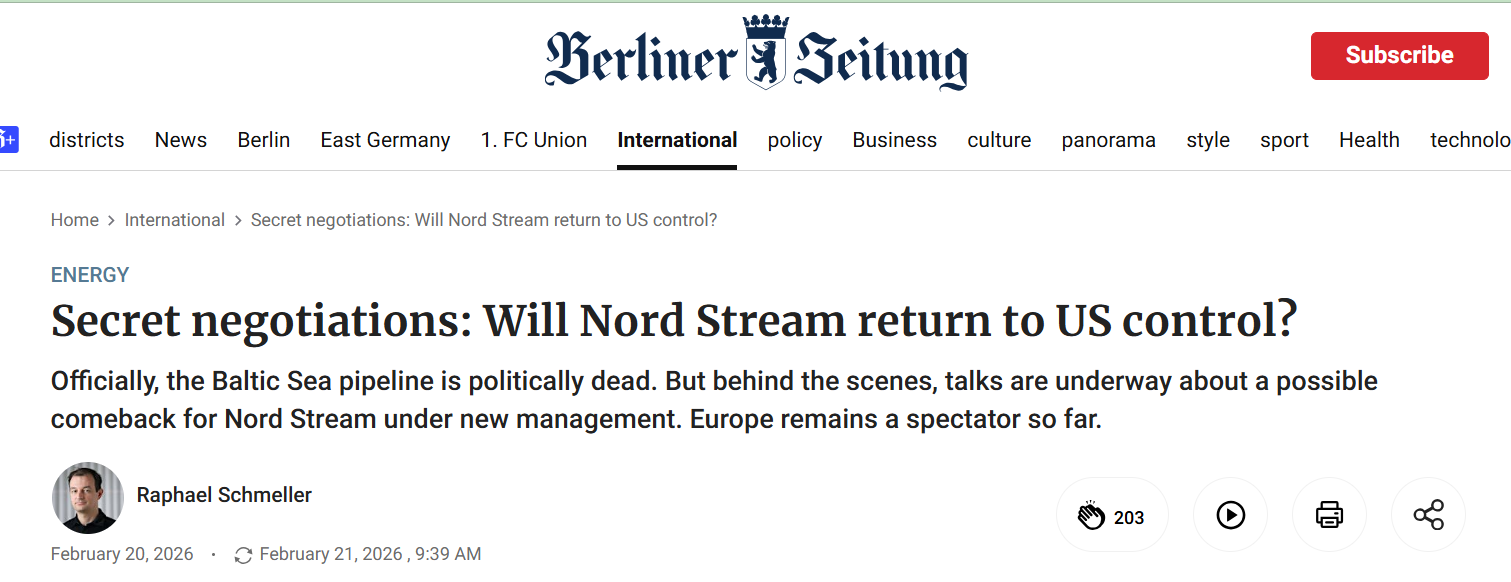This screenshot has width=1511, height=582.
Task: Click the International breadcrumb link
Action: click(174, 220)
